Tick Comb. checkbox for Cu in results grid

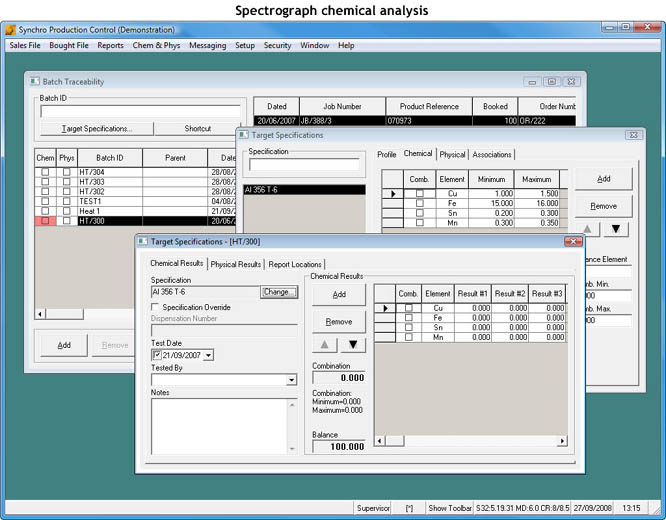click(x=409, y=308)
